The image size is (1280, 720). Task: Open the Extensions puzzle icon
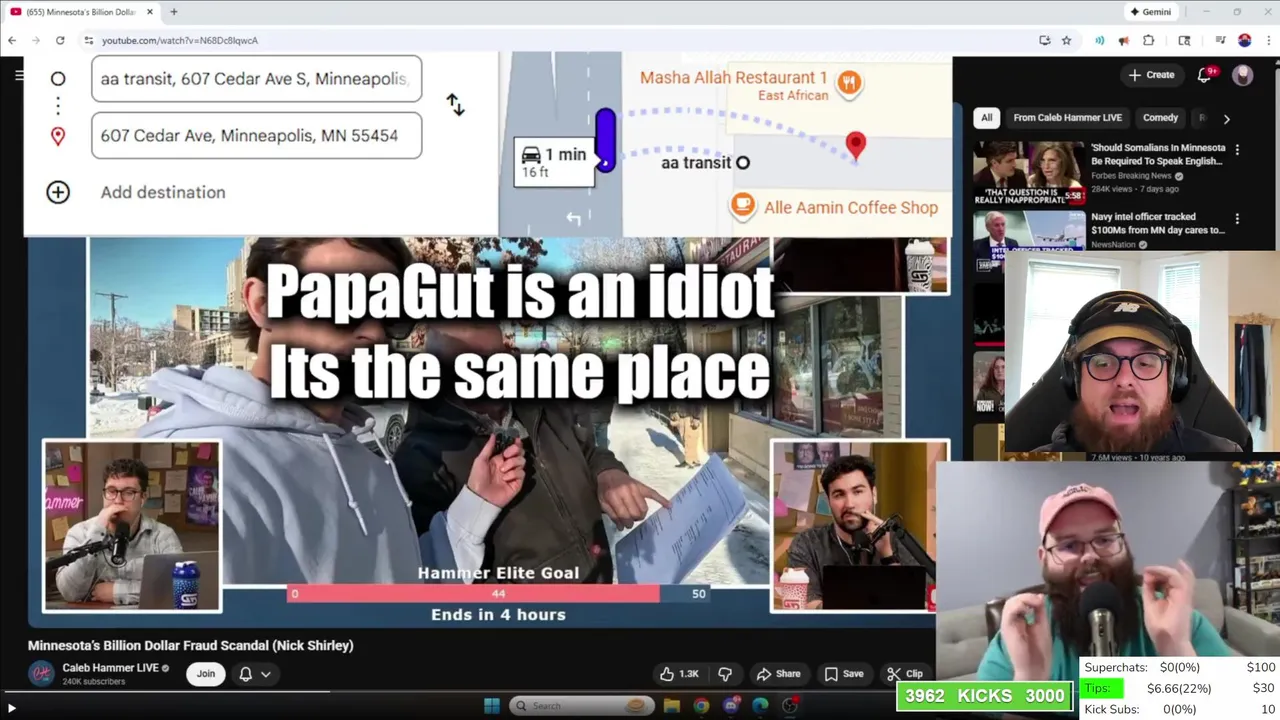click(1148, 40)
